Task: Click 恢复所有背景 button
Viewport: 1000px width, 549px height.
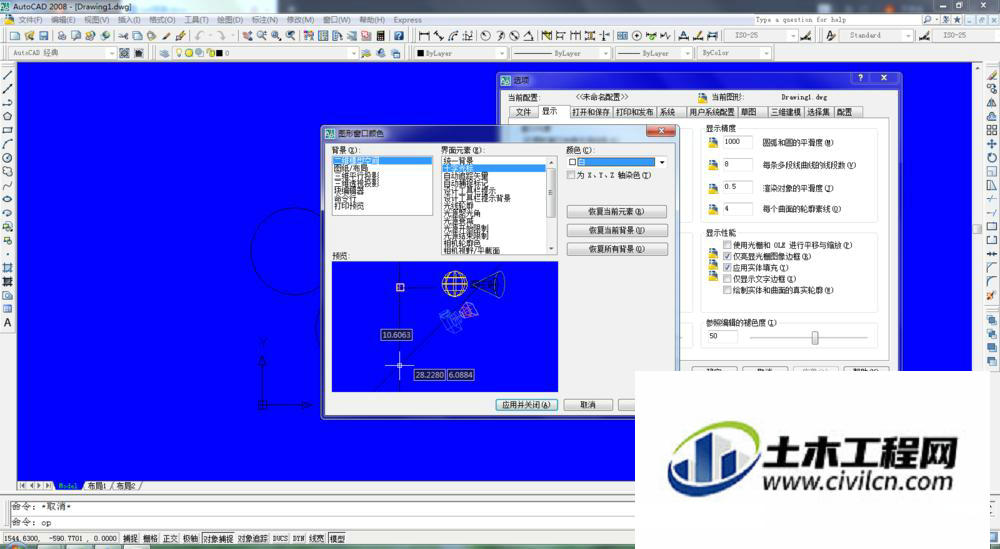Action: 617,249
